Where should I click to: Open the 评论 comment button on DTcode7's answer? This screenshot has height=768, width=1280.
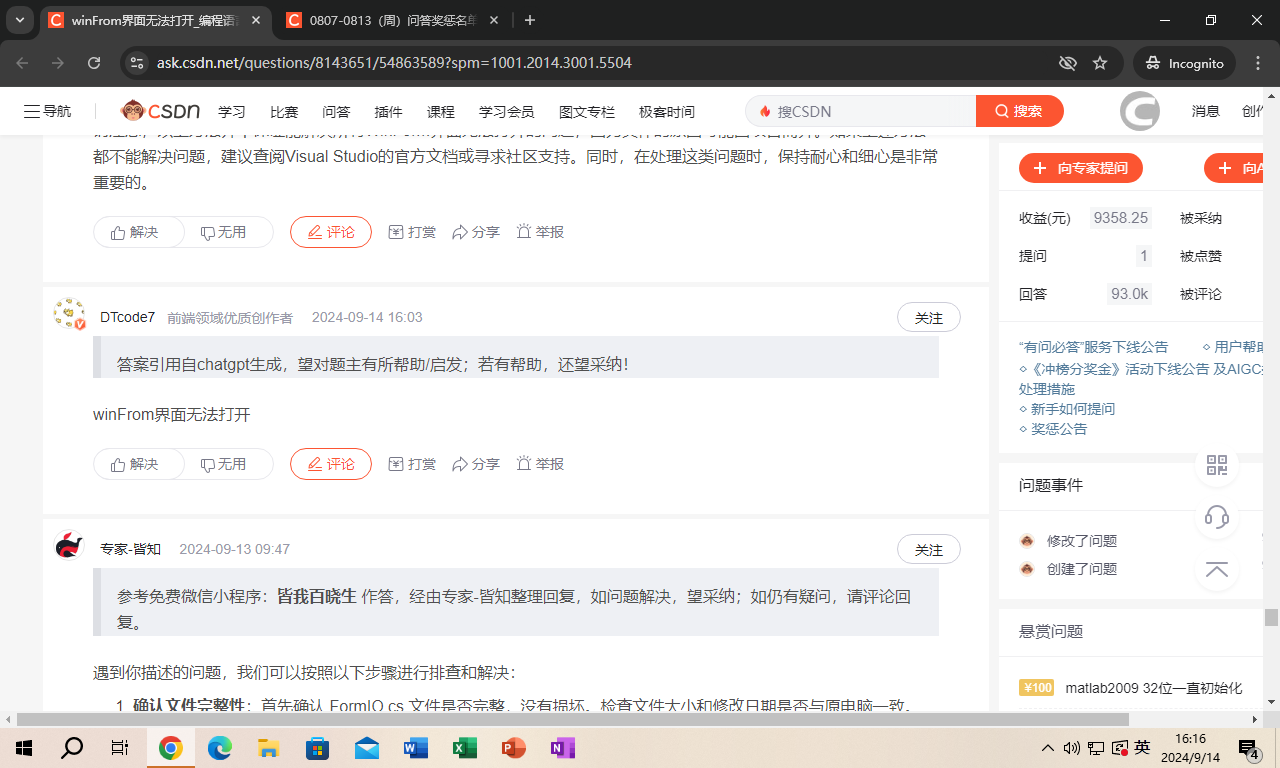click(330, 463)
